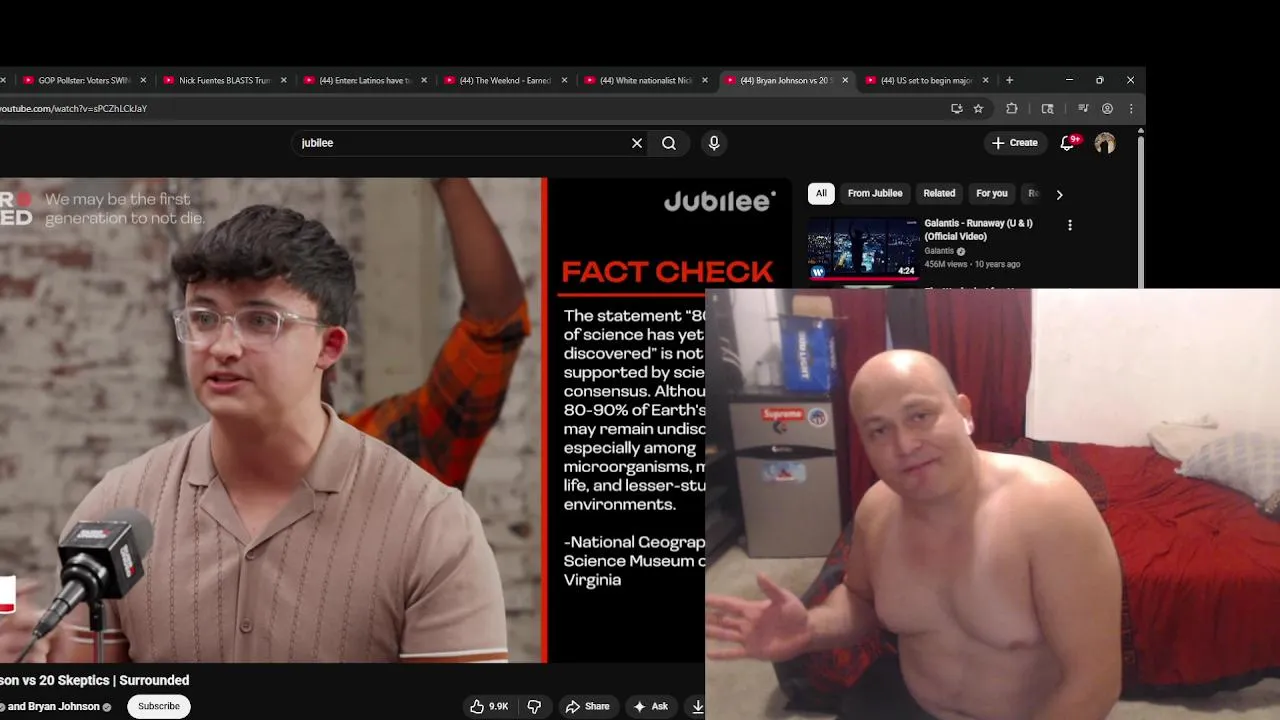Expand more filter chips with right arrow

(1059, 194)
